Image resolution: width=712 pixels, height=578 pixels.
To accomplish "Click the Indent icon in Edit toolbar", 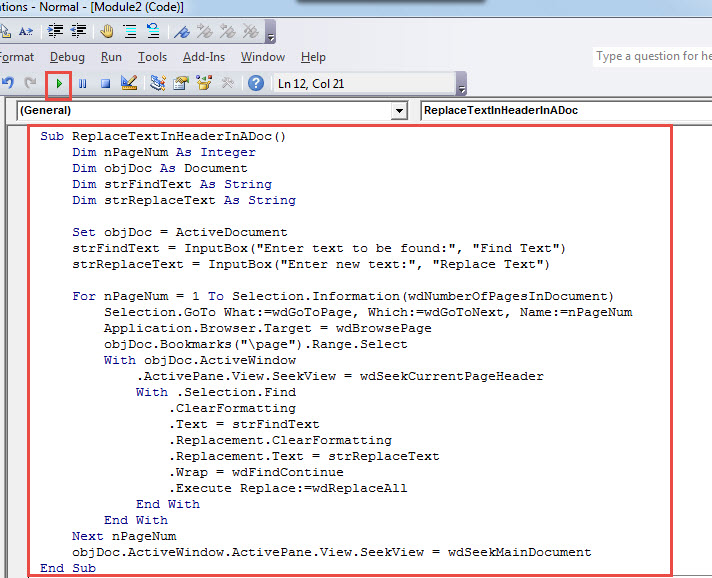I will (x=53, y=31).
